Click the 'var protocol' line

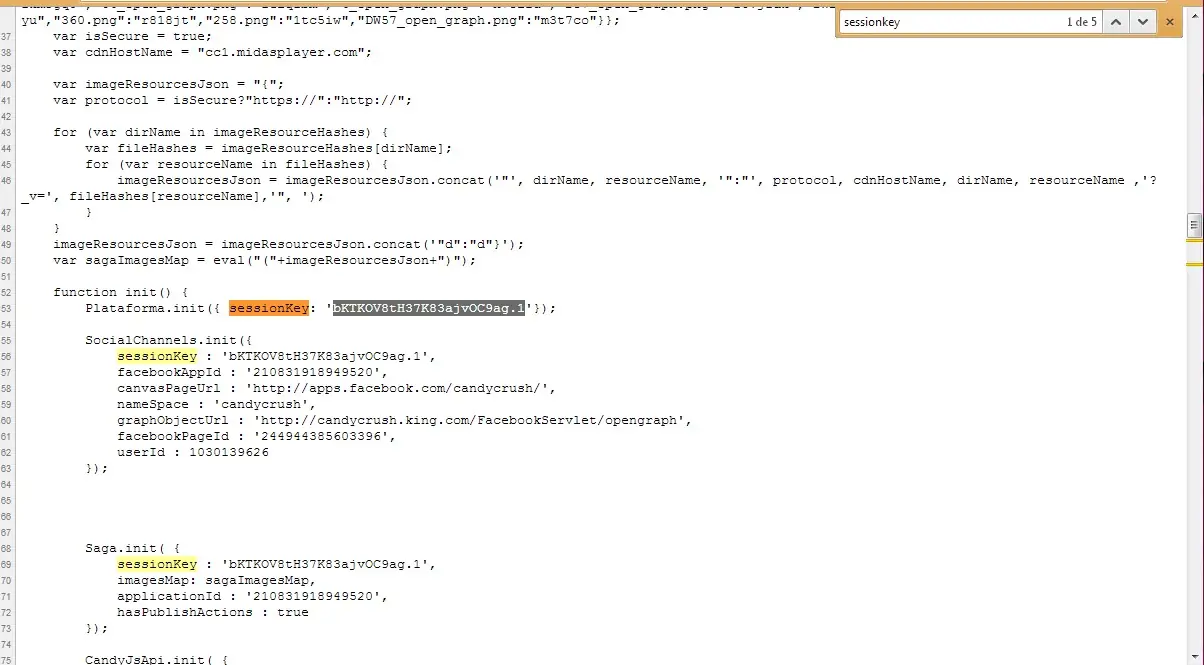pyautogui.click(x=233, y=100)
